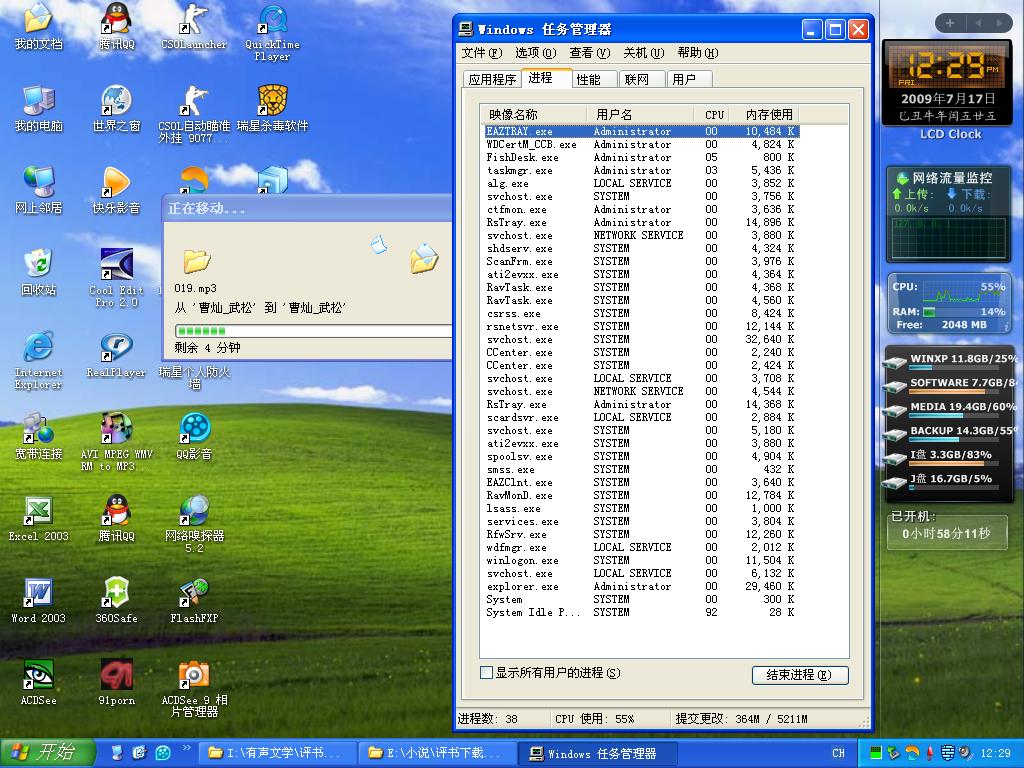Click the 结束进程 button
The width and height of the screenshot is (1024, 768).
click(799, 675)
